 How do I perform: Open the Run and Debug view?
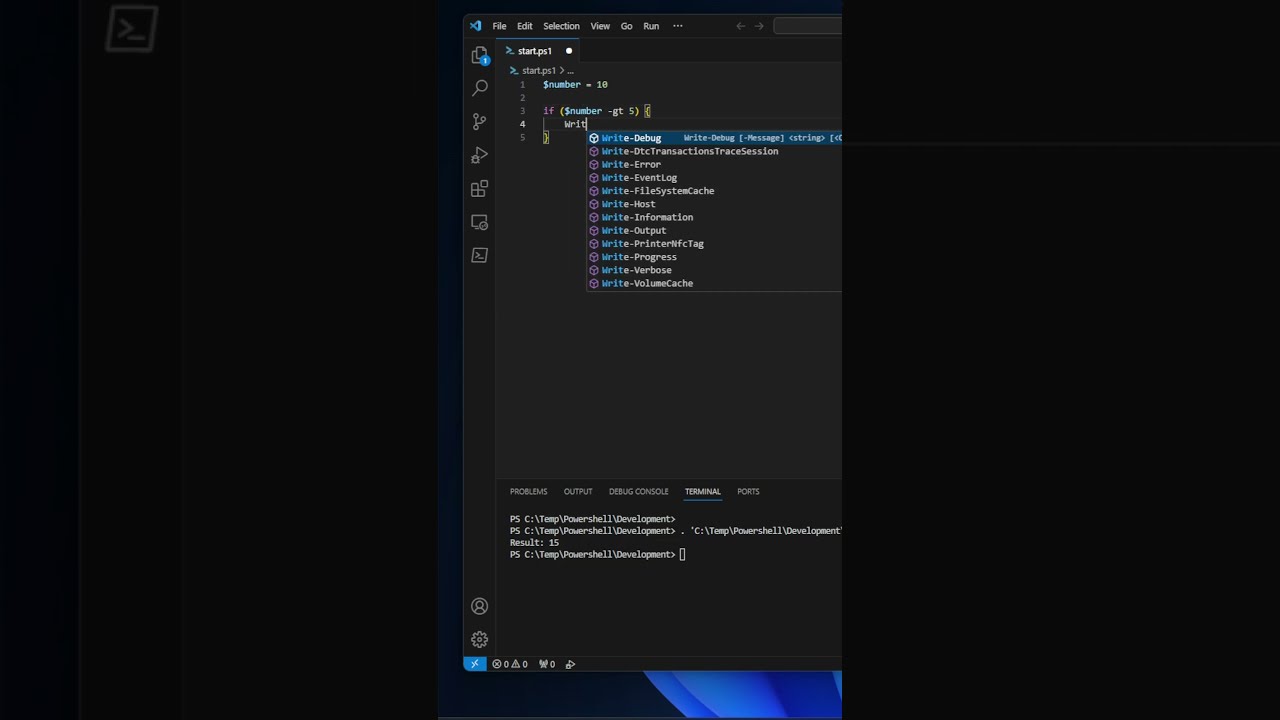click(x=480, y=156)
